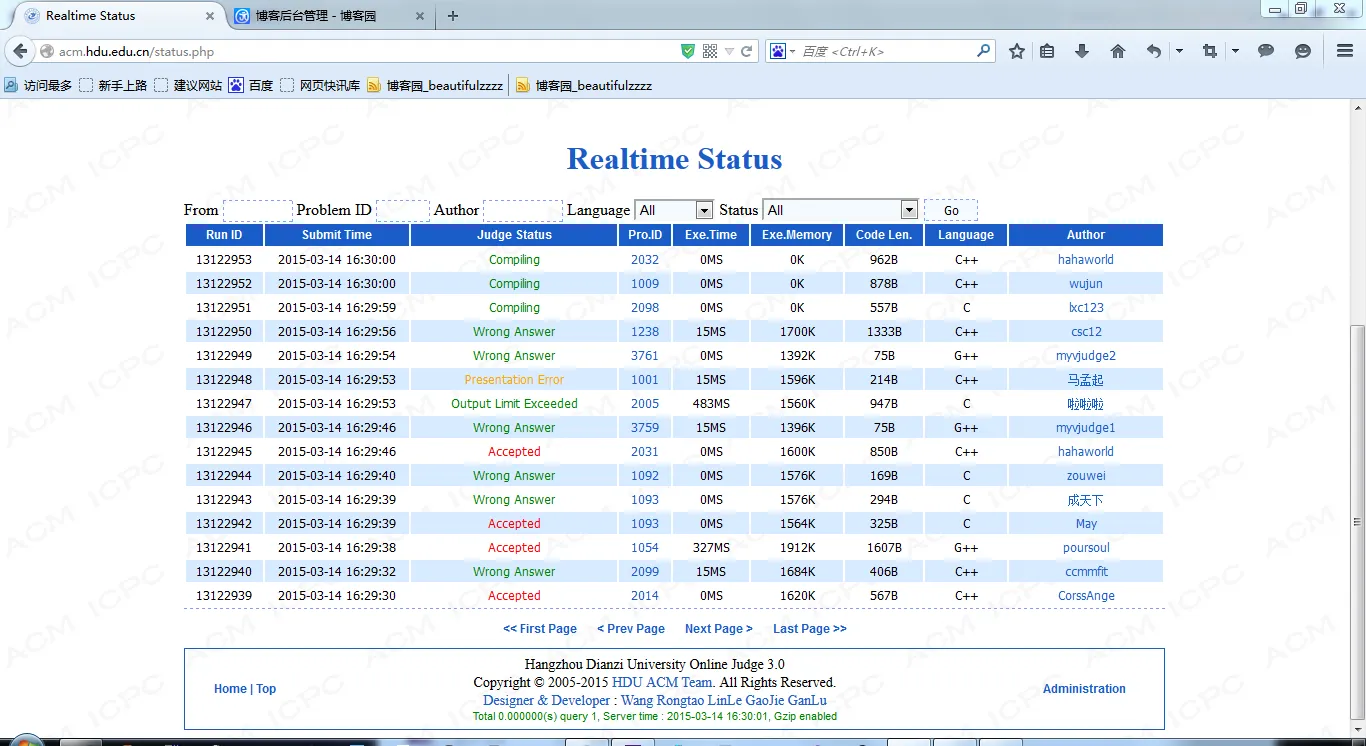Click the Top footer link
Image resolution: width=1366 pixels, height=746 pixels.
[x=266, y=689]
